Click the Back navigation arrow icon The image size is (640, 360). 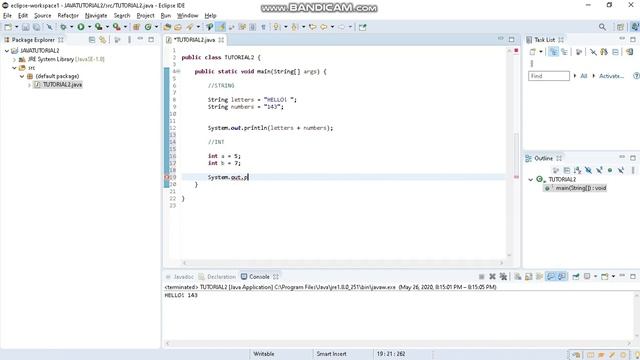[324, 27]
